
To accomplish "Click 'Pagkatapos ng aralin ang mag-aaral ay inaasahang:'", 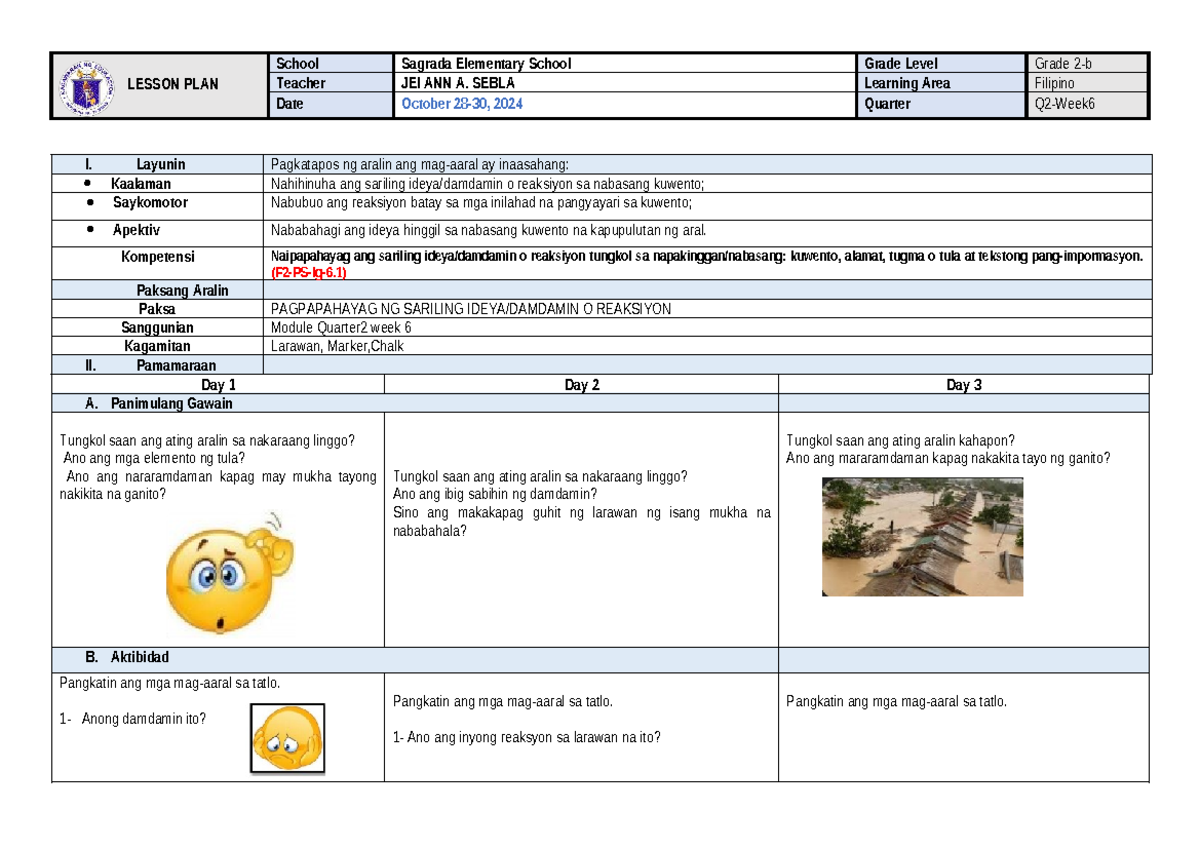I will pyautogui.click(x=418, y=164).
